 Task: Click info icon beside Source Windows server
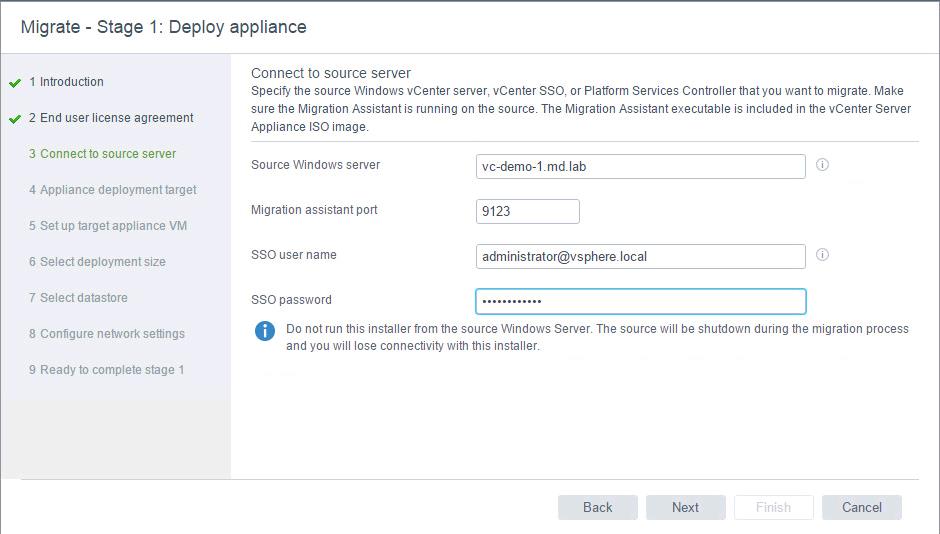(x=822, y=164)
